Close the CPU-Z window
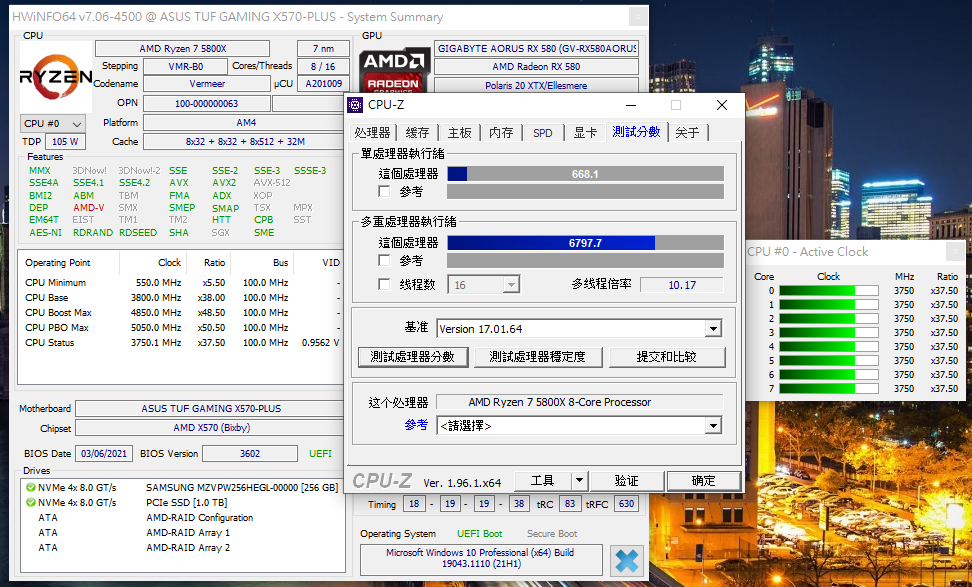The image size is (972, 587). [722, 105]
